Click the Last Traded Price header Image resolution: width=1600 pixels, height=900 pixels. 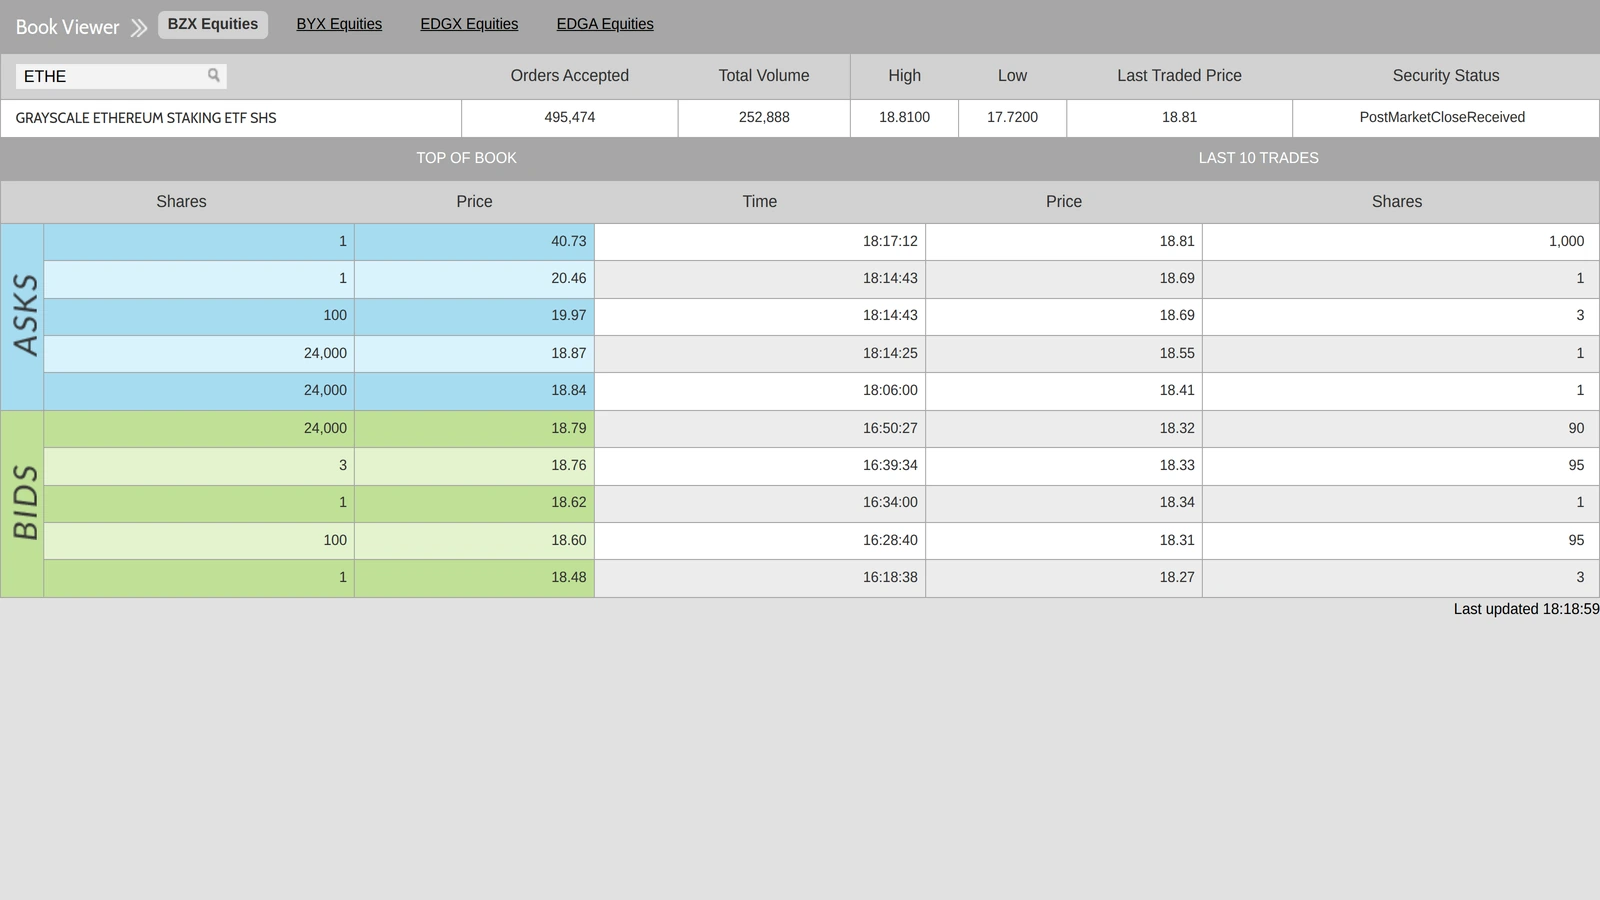[1179, 76]
